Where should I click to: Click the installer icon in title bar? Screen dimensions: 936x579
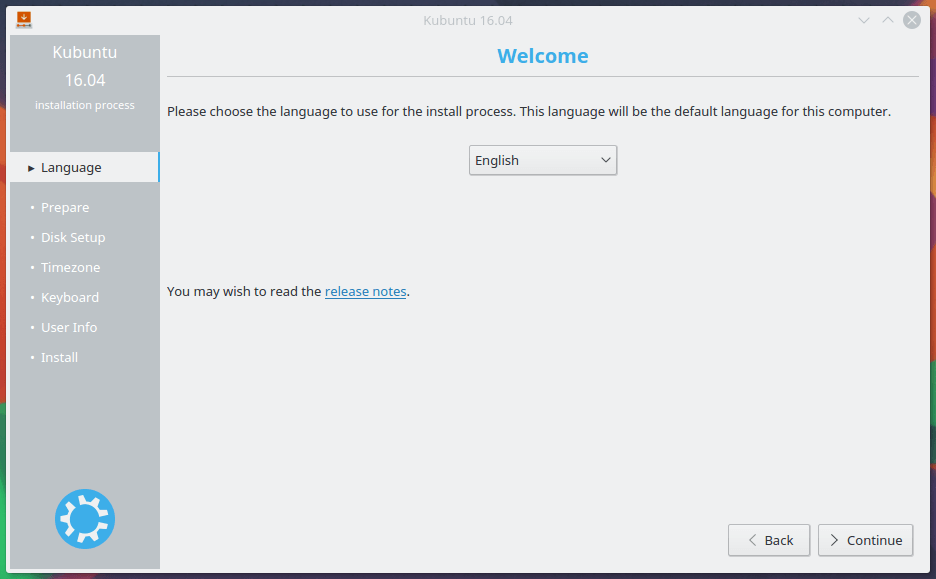[x=24, y=20]
